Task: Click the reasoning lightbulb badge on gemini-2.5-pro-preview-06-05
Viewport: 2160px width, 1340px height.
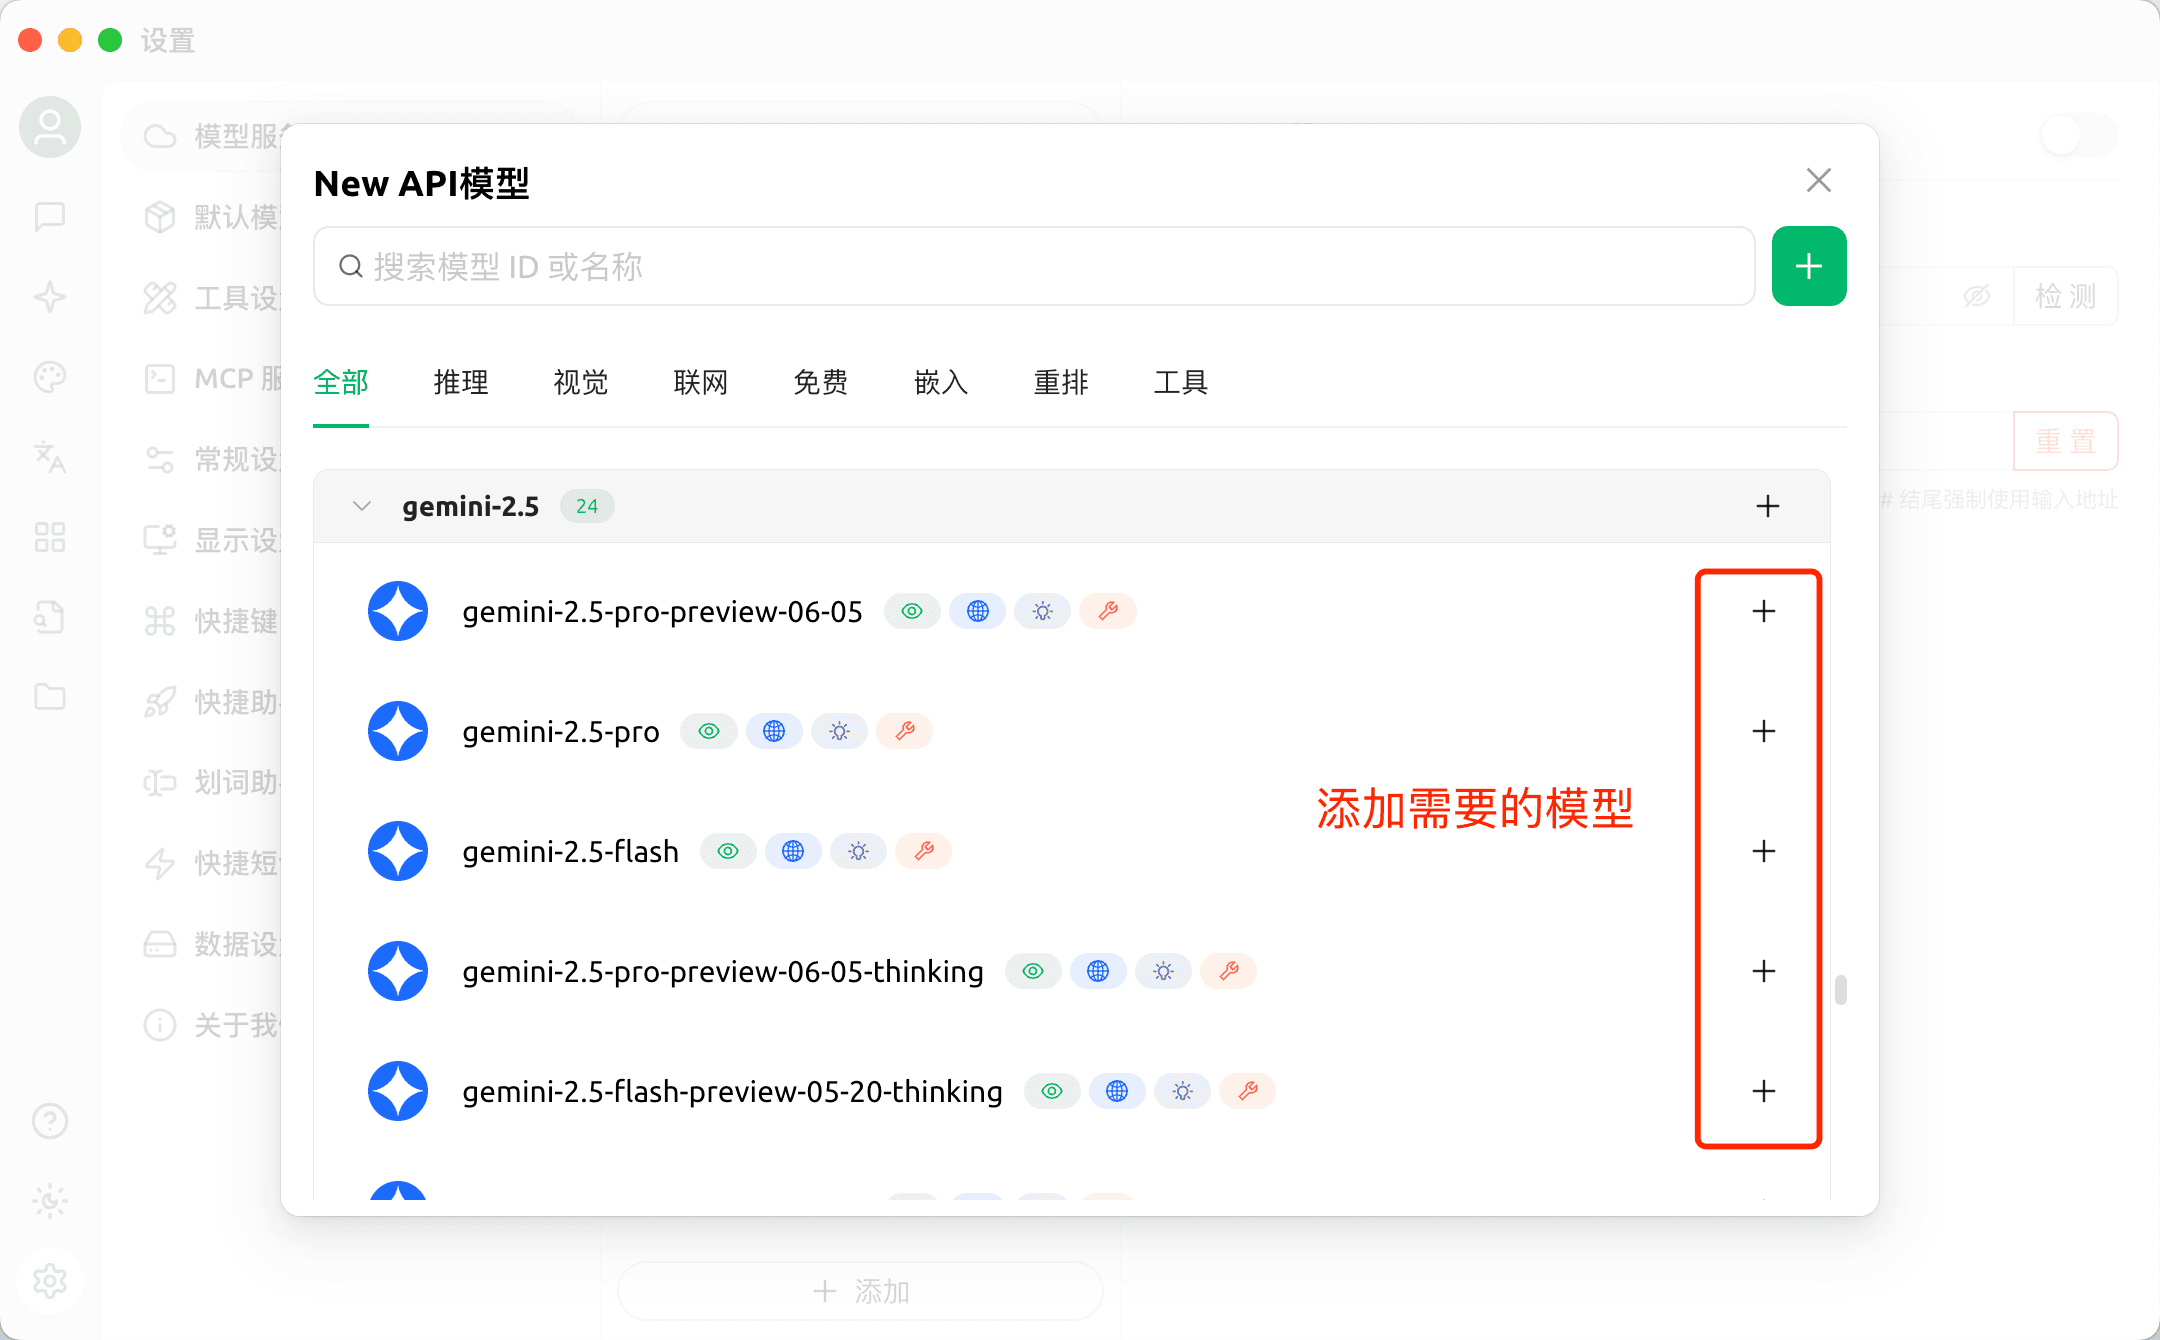Action: coord(1042,611)
